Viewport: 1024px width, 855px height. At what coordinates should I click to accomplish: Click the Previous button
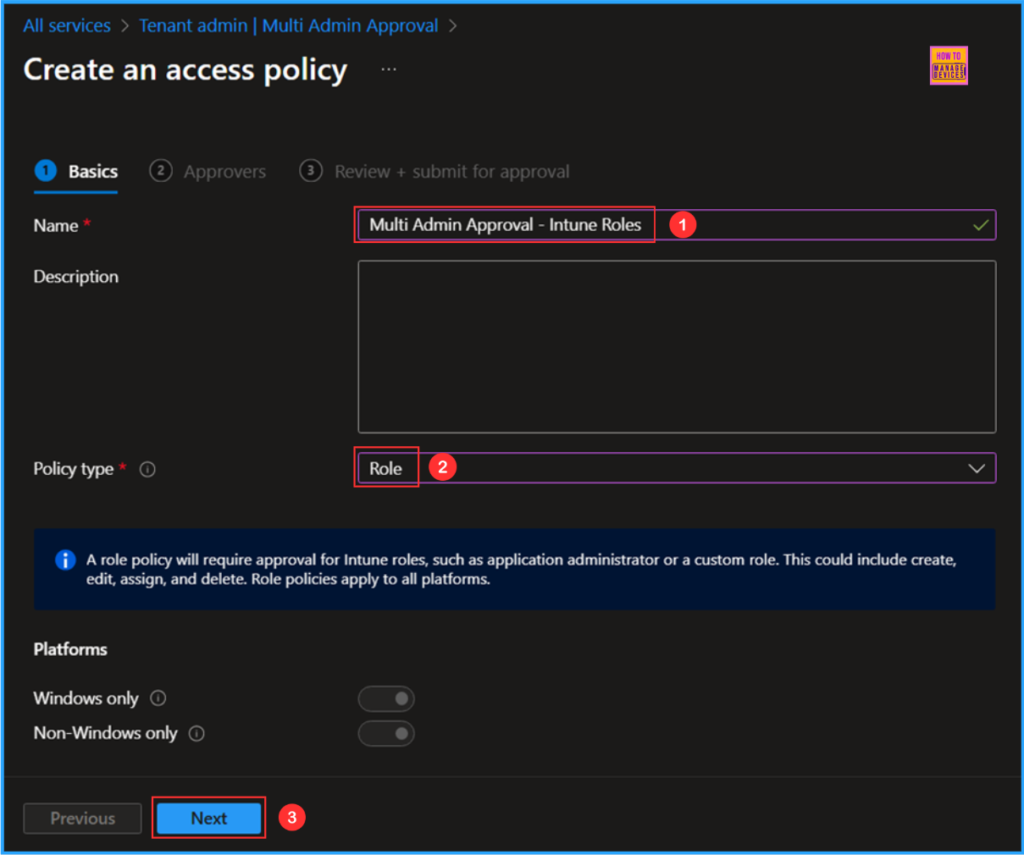[82, 818]
